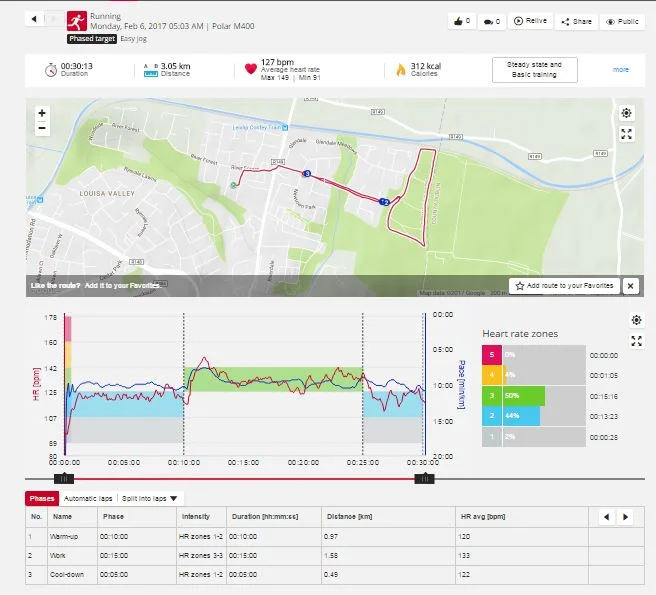Expand the map to fullscreen
Viewport: 656px width, 595px height.
tap(626, 134)
